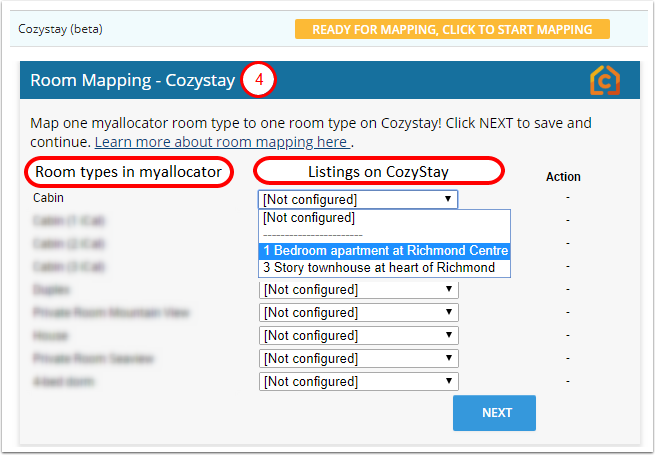Screen dimensions: 655x455
Task: Open the Private Room Seaview dropdown
Action: 359,358
